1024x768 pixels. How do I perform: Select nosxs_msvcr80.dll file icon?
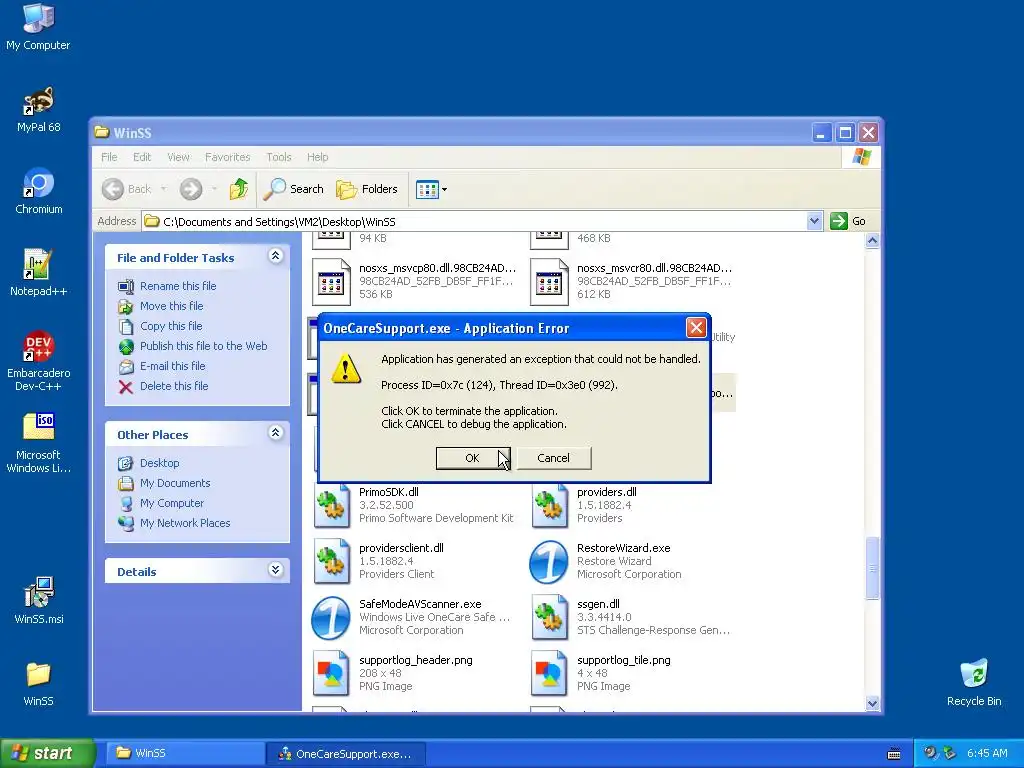pos(549,281)
